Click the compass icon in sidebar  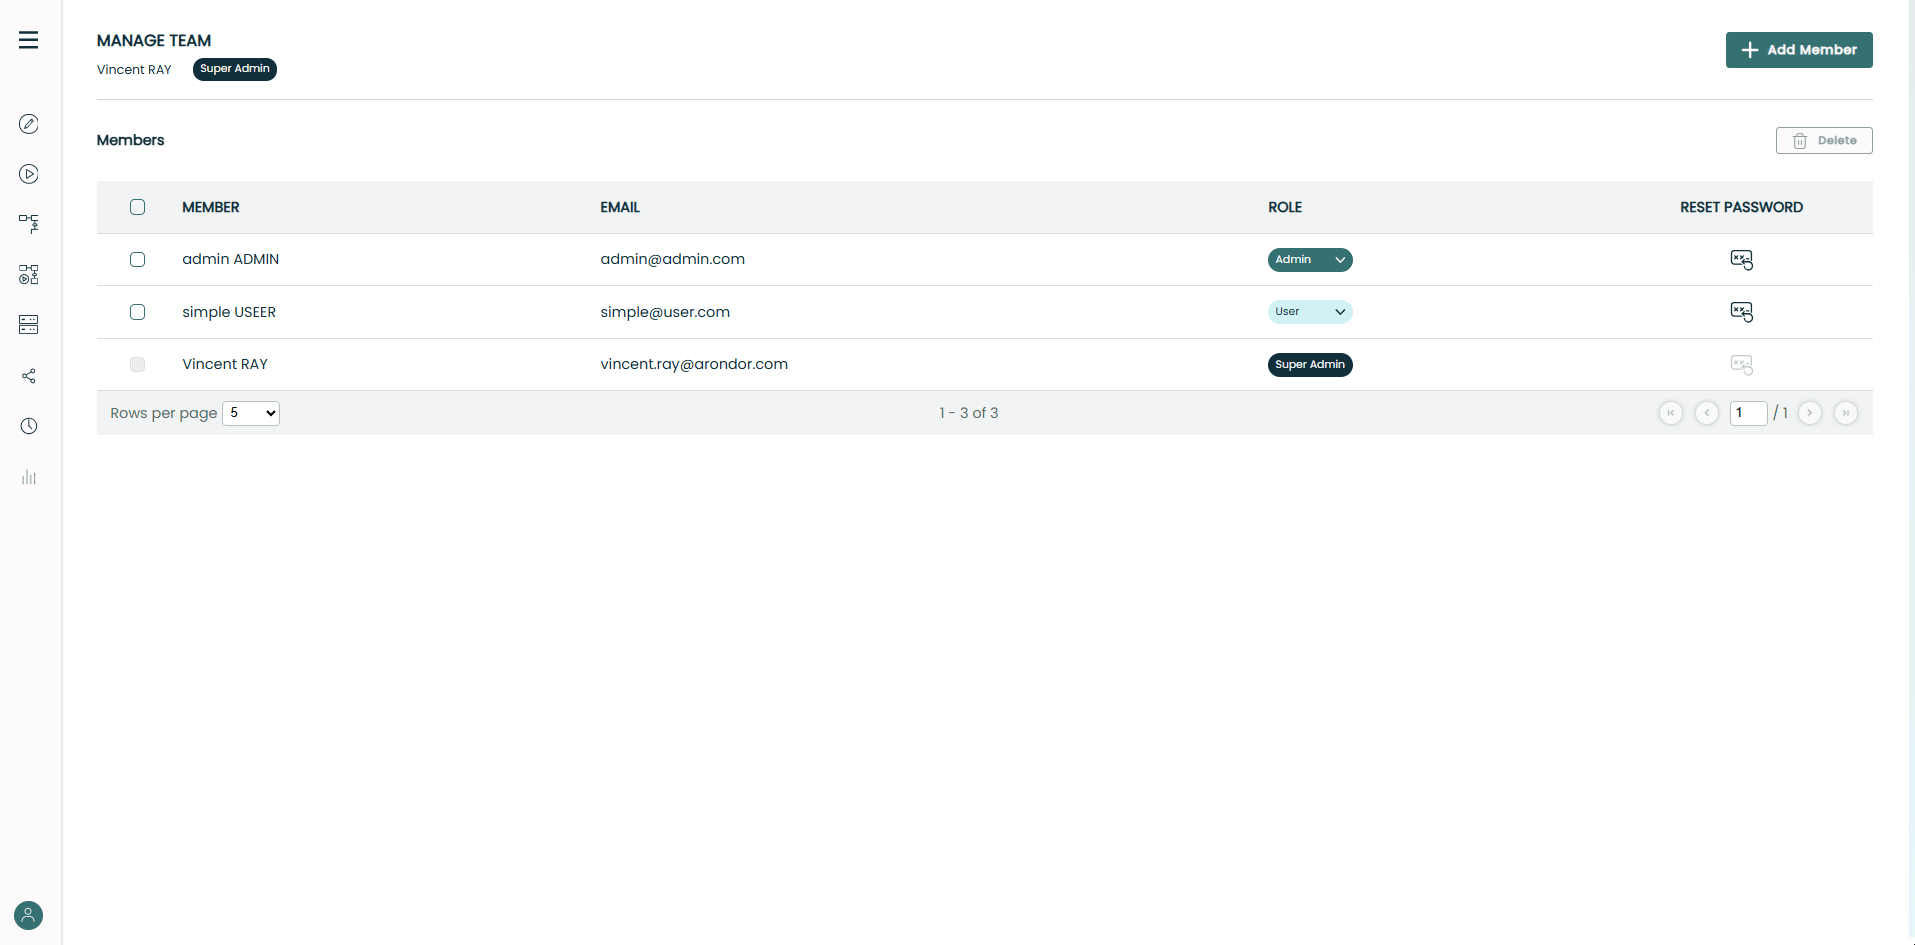click(x=29, y=124)
